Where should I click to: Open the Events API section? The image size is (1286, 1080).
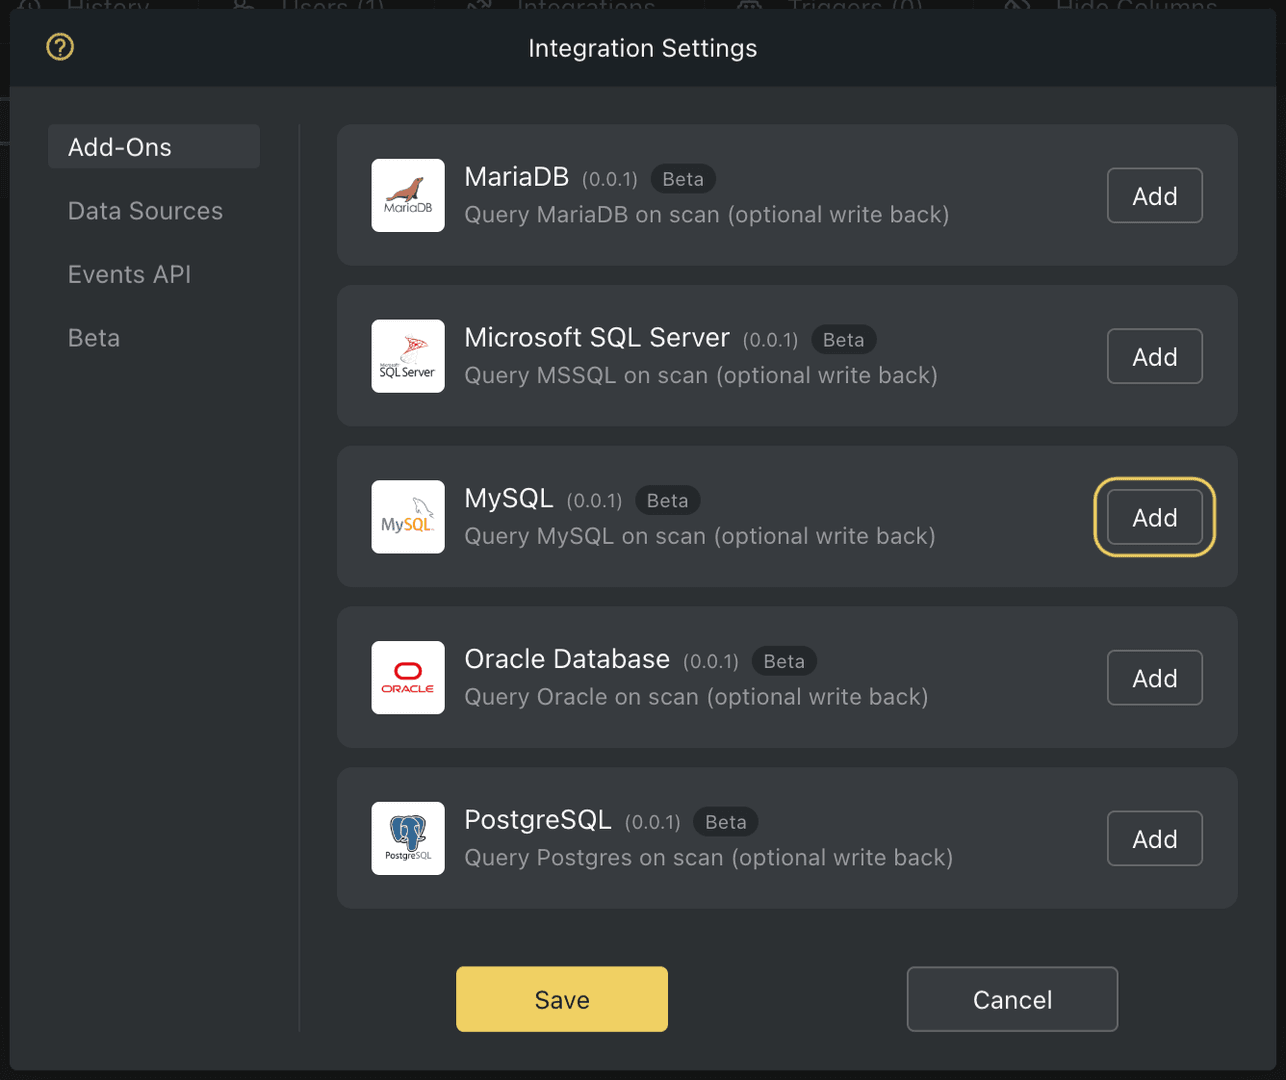129,274
